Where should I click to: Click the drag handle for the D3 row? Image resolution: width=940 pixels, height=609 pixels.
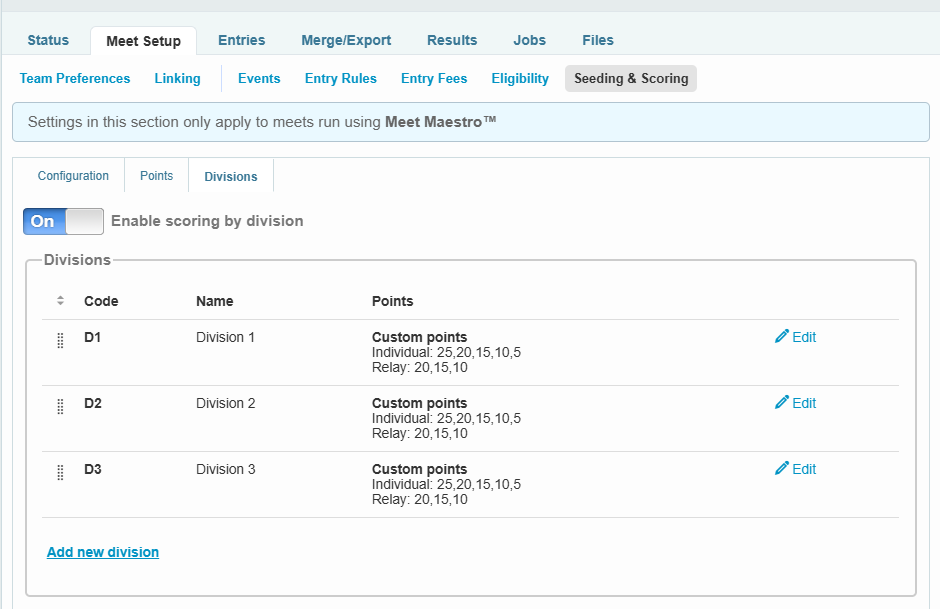pos(60,472)
